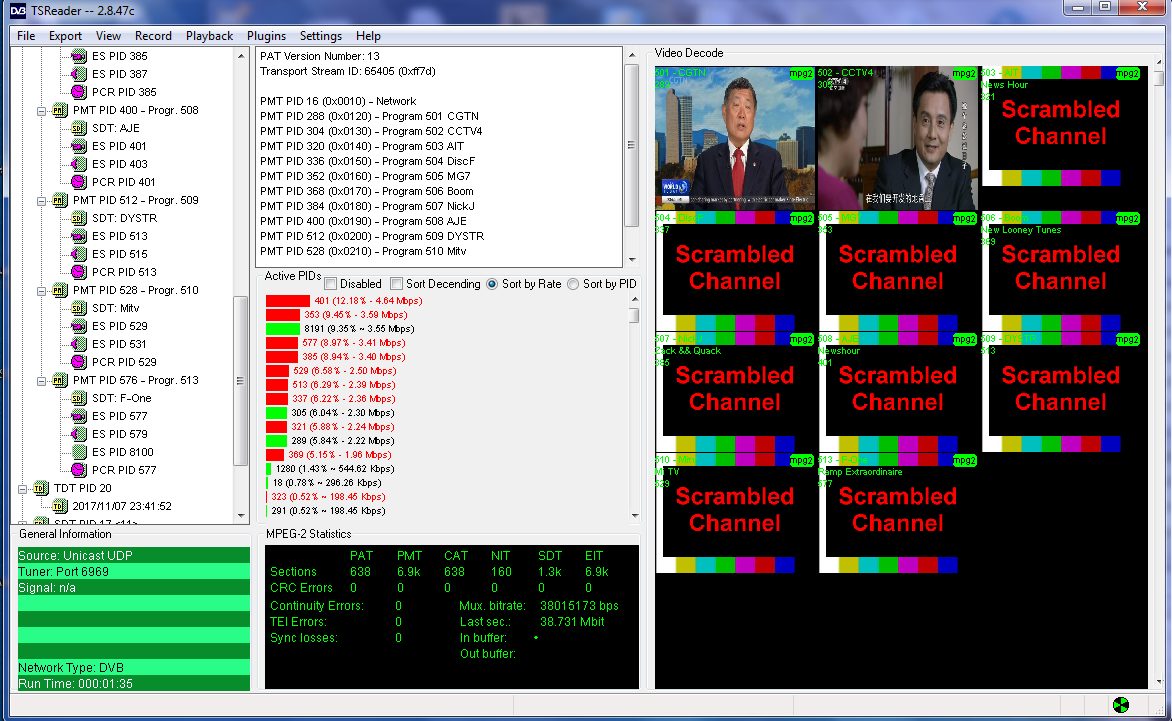Enable the Disabled checkbox in Active PIDs
This screenshot has width=1172, height=721.
tap(331, 284)
